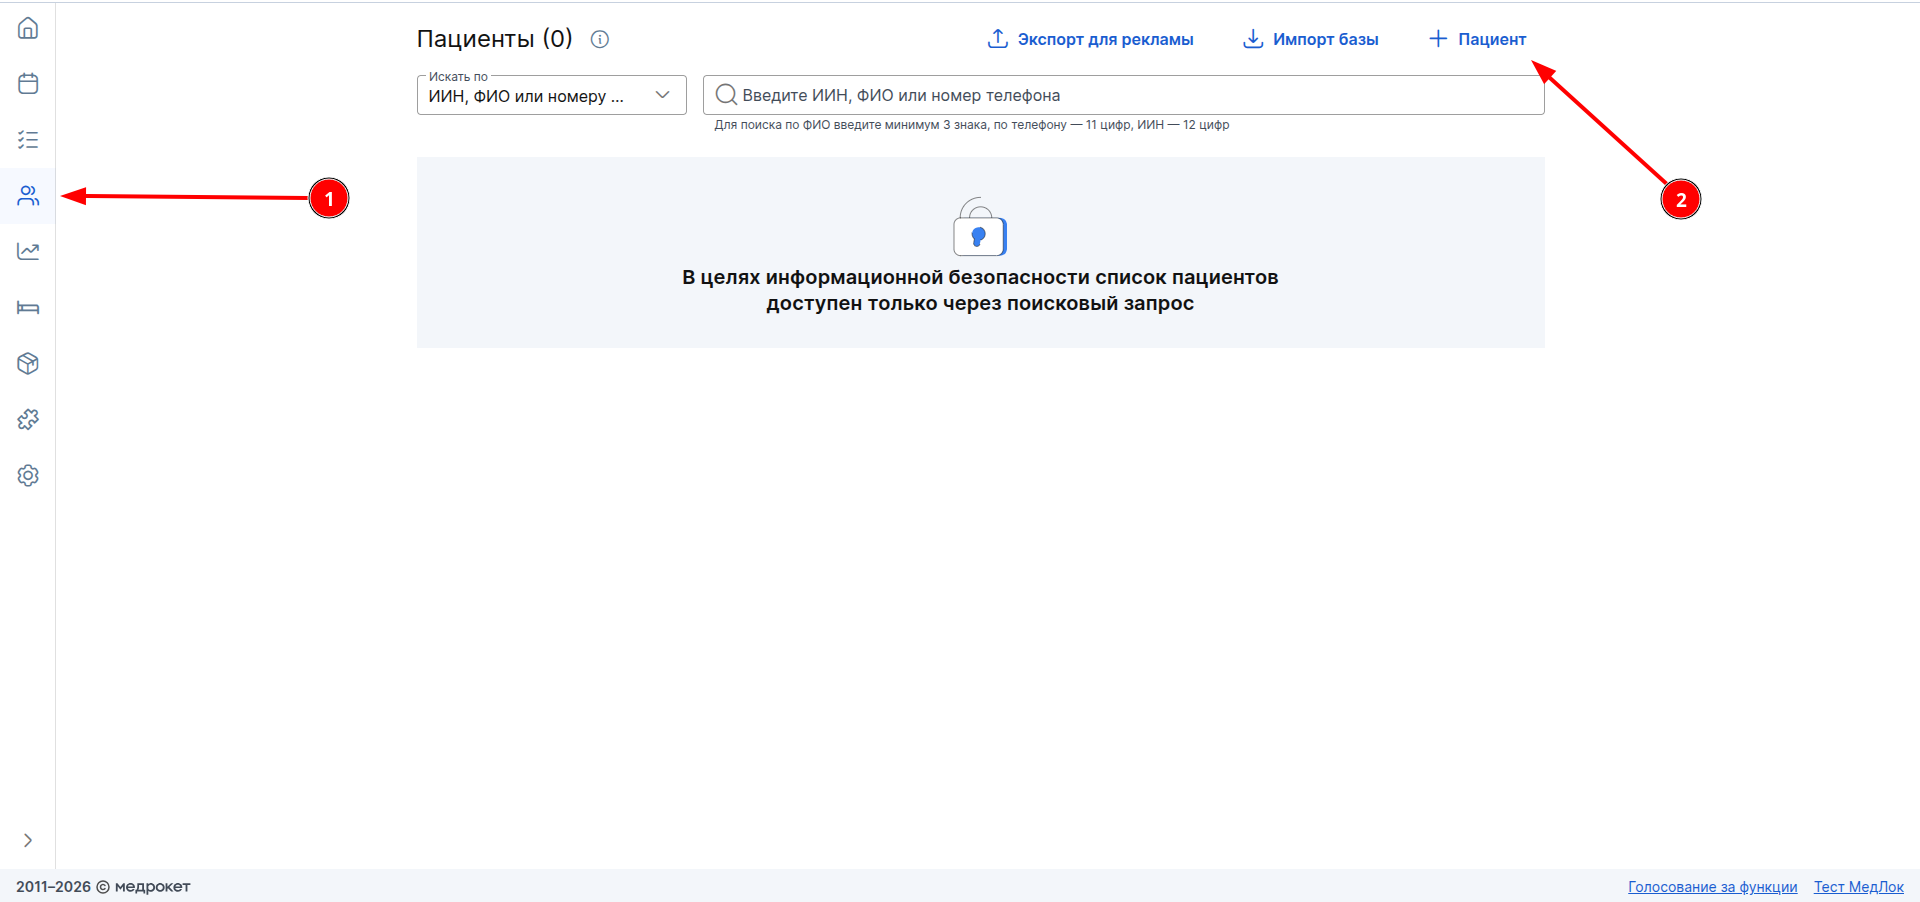Screen dimensions: 1920x902
Task: Click the magnifier icon in search field
Action: pos(726,95)
